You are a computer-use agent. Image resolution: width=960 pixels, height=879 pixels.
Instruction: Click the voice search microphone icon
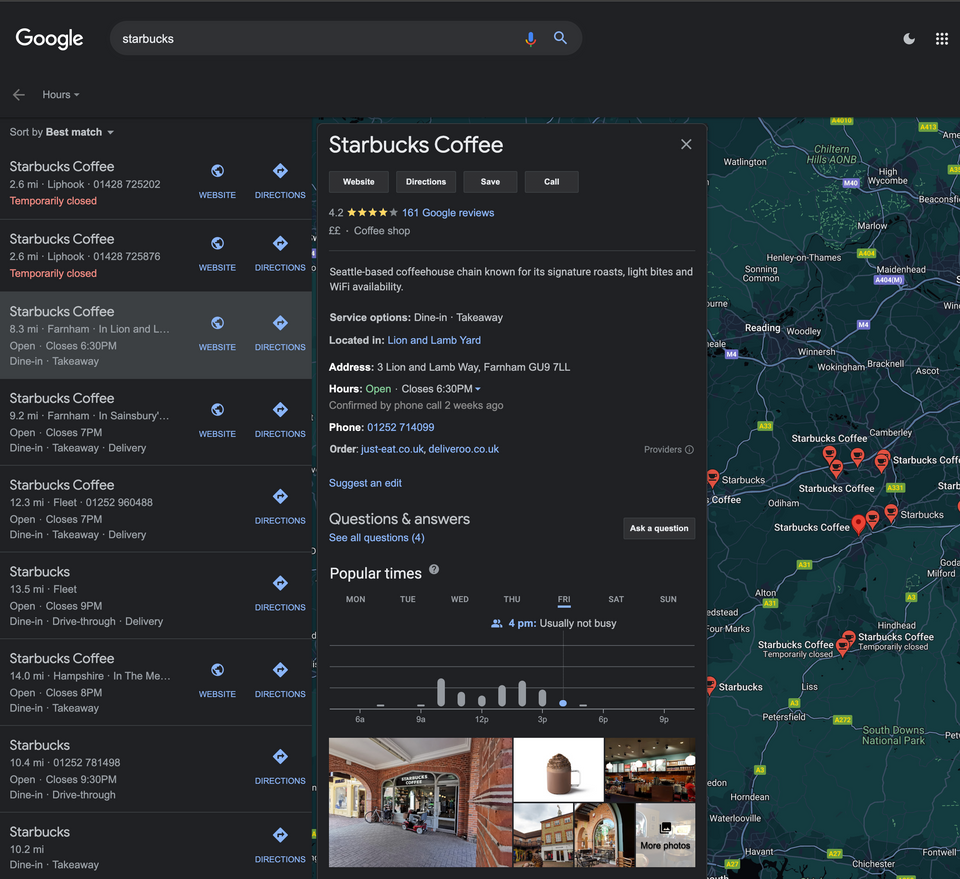click(530, 39)
